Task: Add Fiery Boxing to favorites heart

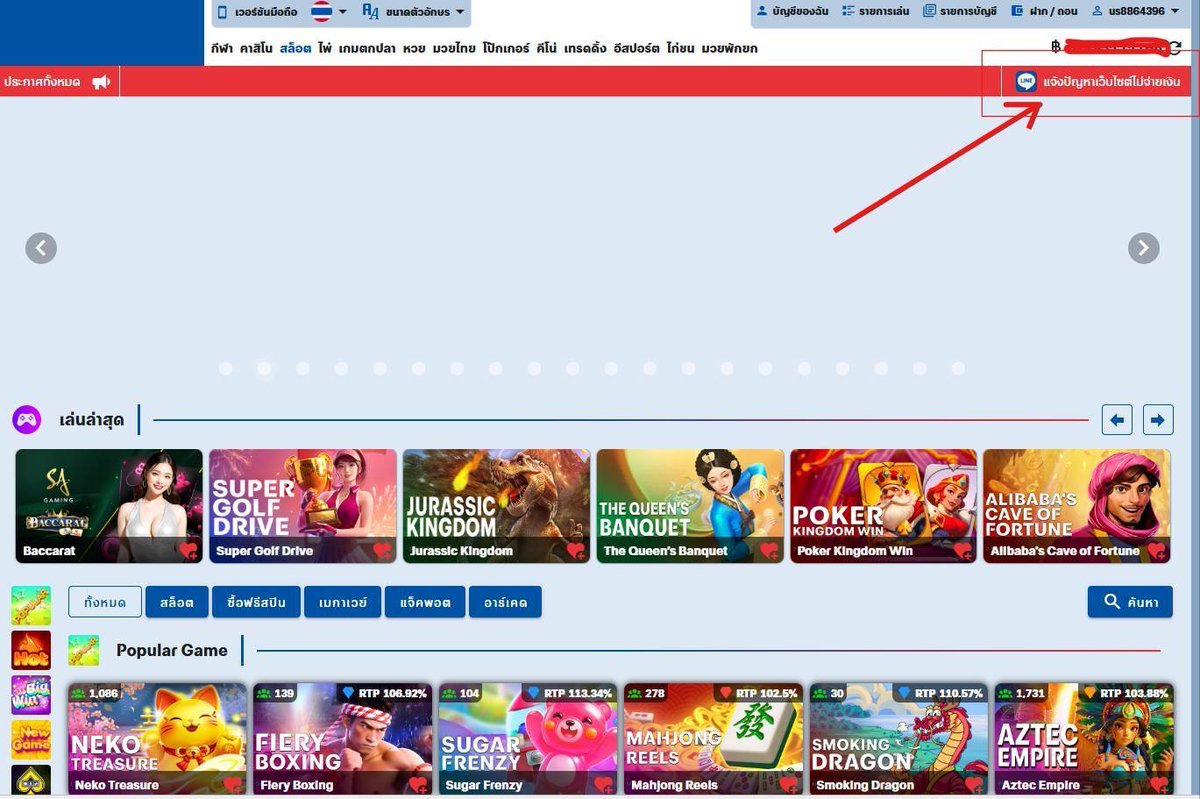Action: 418,786
